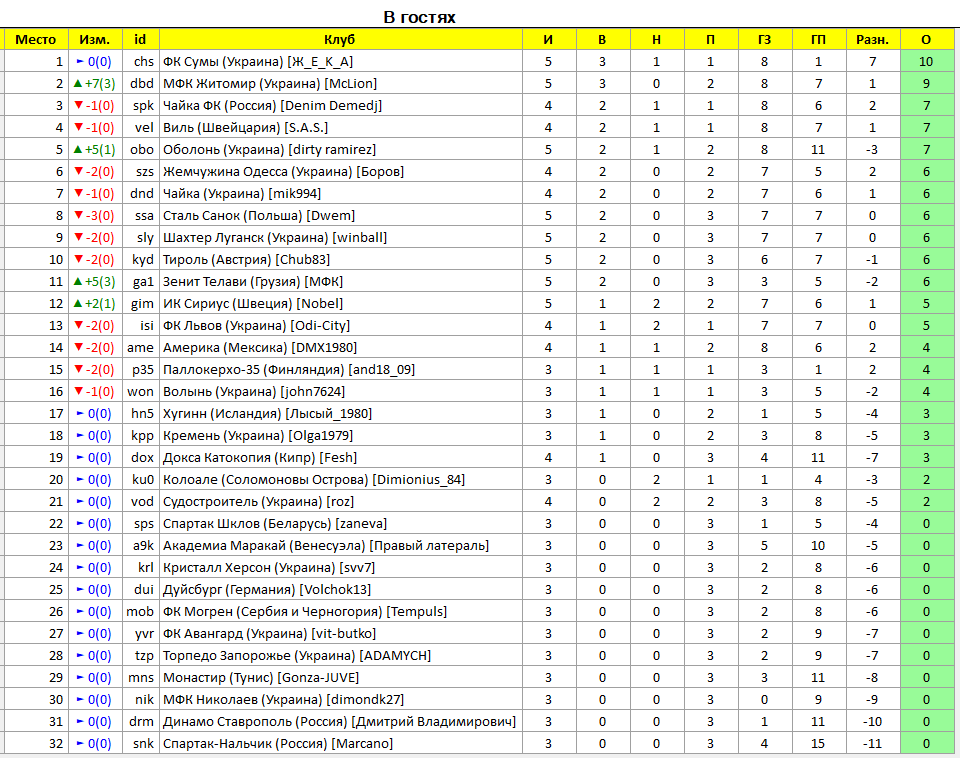Click id 'a9k' in Академиа Маракай row
This screenshot has height=758, width=960.
143,547
